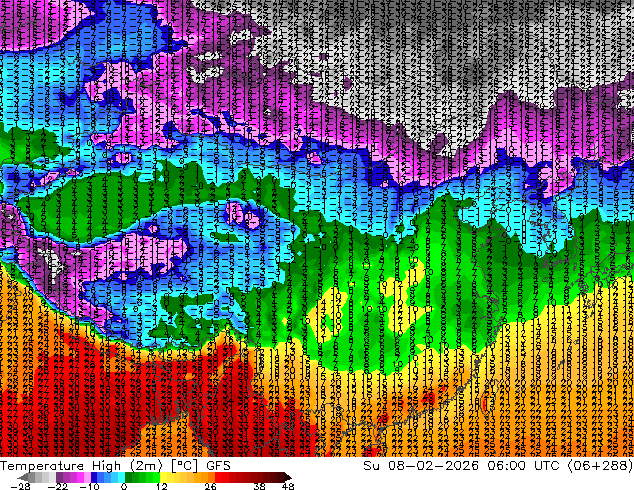Click the '12' legend value
This screenshot has height=490, width=634.
(162, 486)
